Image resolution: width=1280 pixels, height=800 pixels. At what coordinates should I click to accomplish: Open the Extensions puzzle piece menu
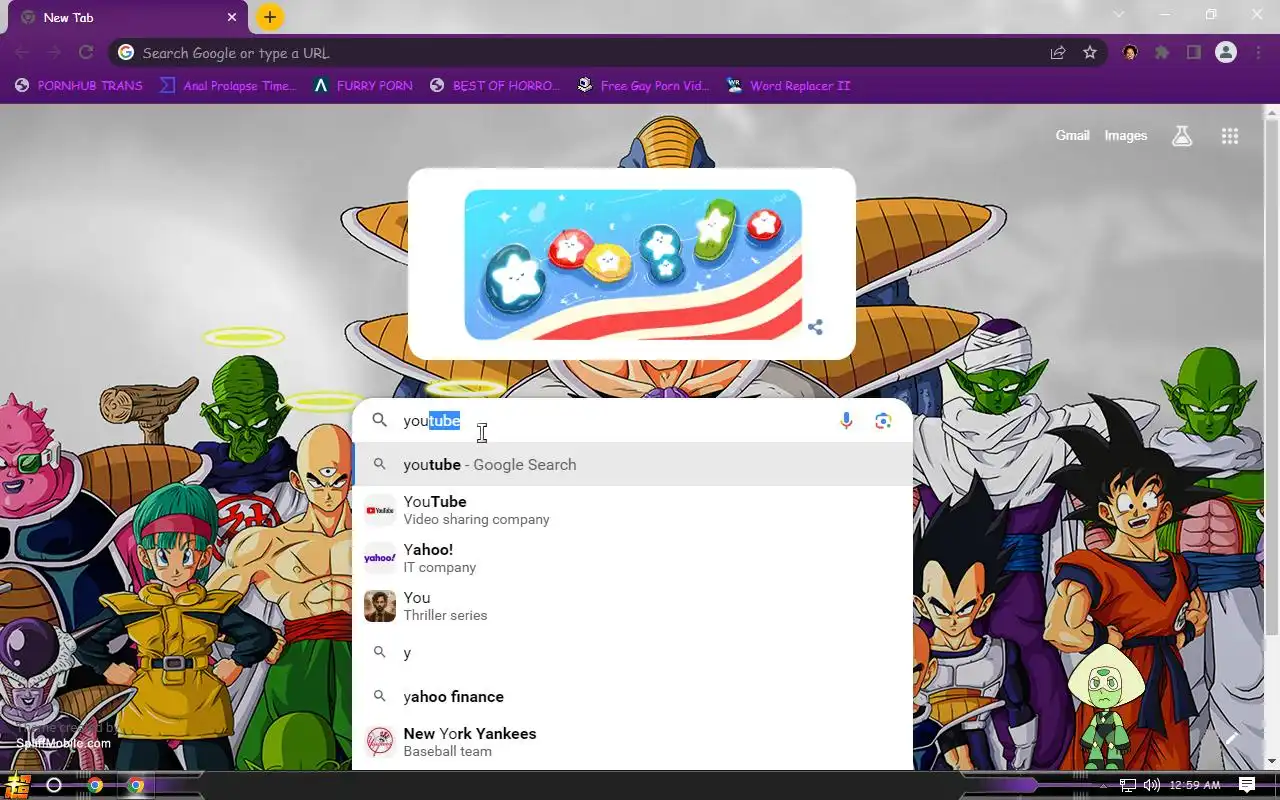1162,53
